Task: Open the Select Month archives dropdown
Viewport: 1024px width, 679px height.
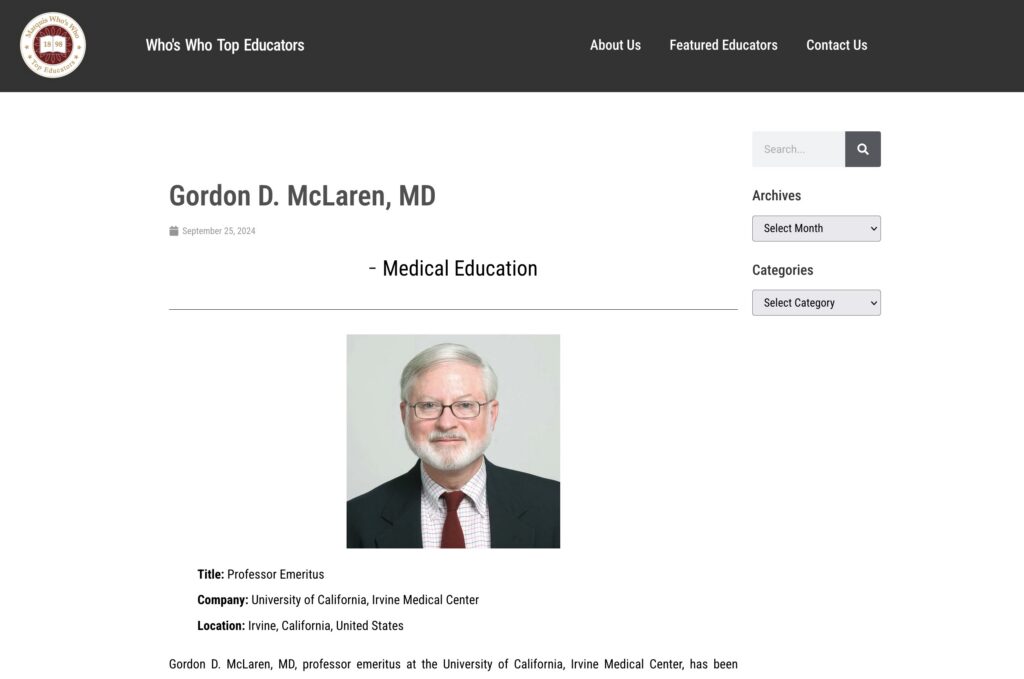Action: [x=816, y=229]
